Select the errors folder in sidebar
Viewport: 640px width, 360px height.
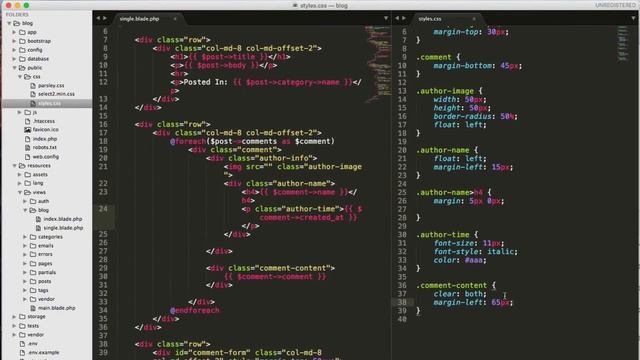(x=45, y=254)
